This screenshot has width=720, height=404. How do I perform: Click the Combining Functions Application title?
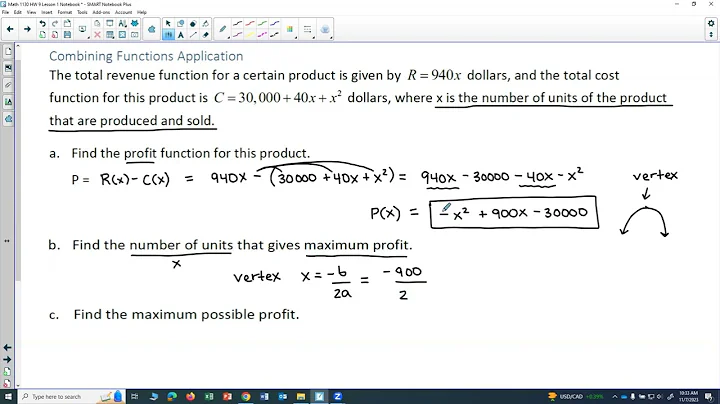click(146, 56)
